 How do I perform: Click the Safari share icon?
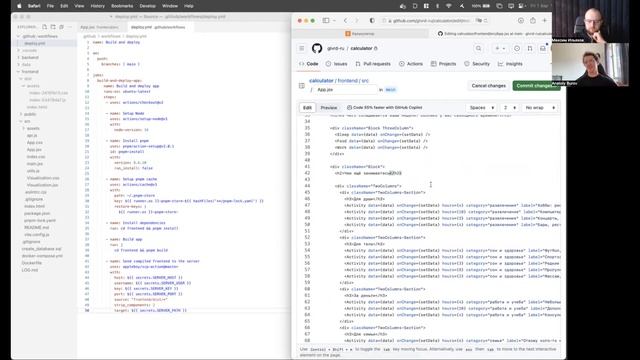[x=533, y=20]
